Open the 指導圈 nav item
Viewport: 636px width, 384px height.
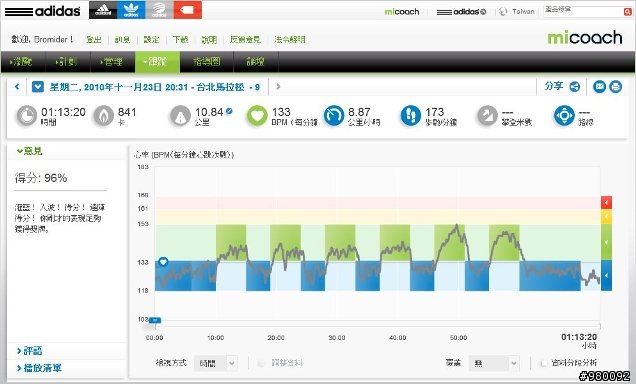tap(206, 62)
